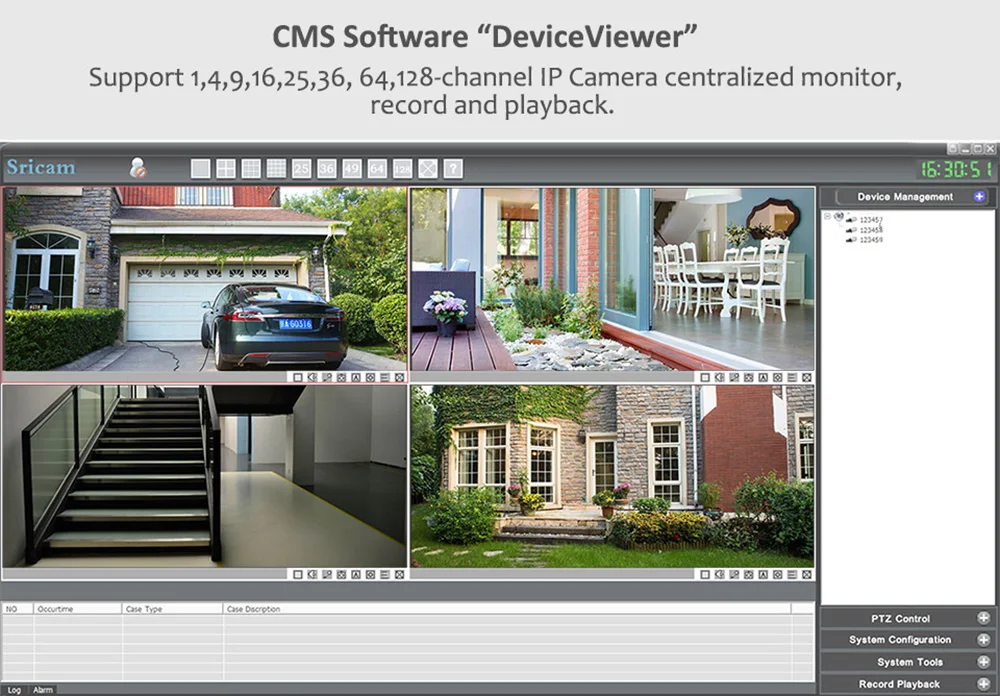The image size is (1000, 696).
Task: Click the letter A icon under the garage camera
Action: [x=356, y=378]
